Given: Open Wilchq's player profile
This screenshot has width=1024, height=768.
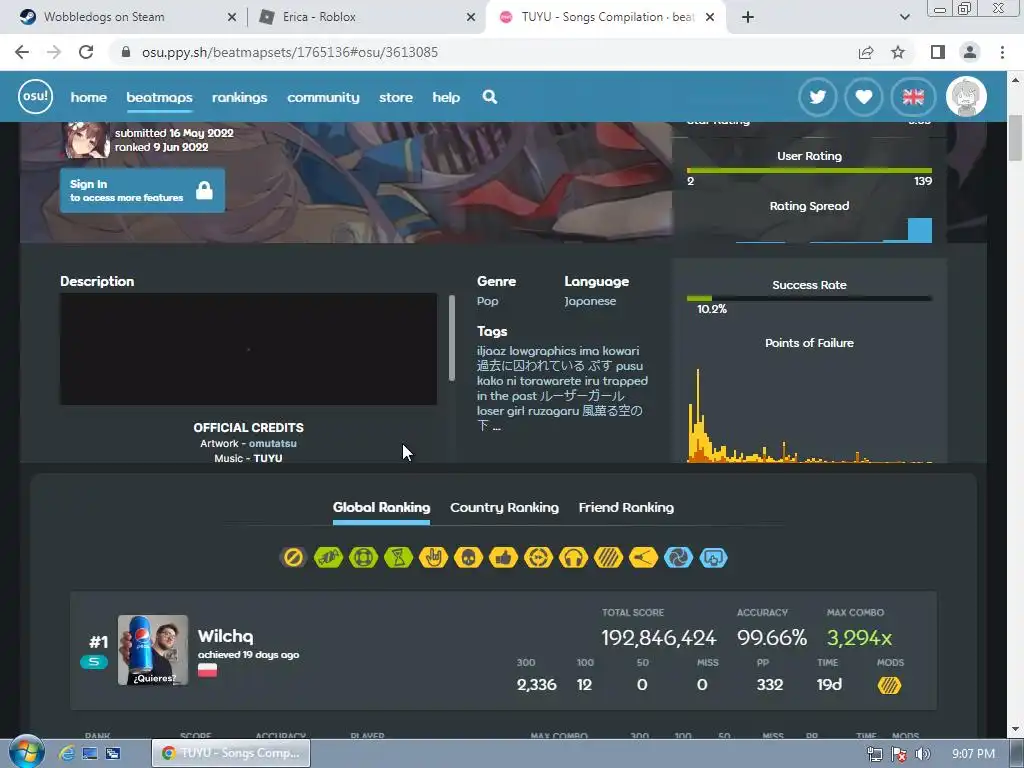Looking at the screenshot, I should pos(225,636).
